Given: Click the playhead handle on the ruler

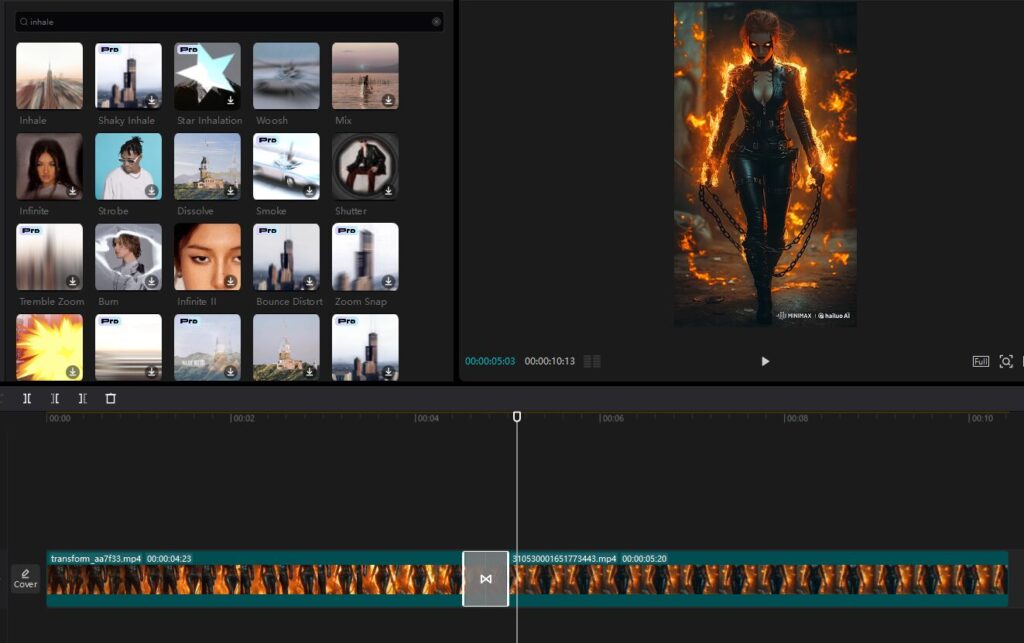Looking at the screenshot, I should 517,416.
